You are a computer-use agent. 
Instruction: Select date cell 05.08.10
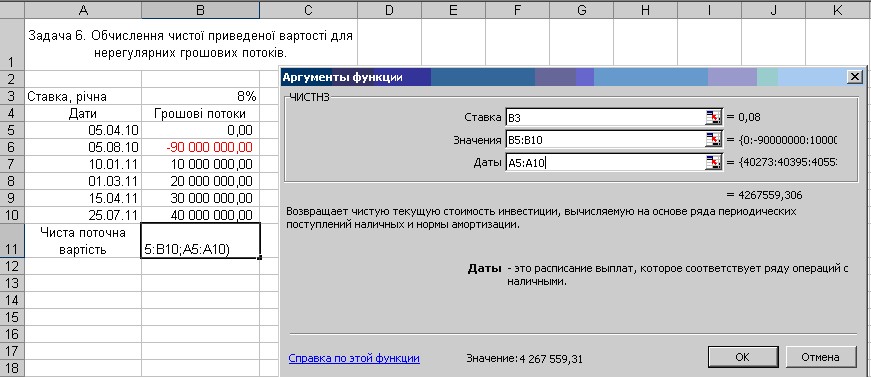83,147
